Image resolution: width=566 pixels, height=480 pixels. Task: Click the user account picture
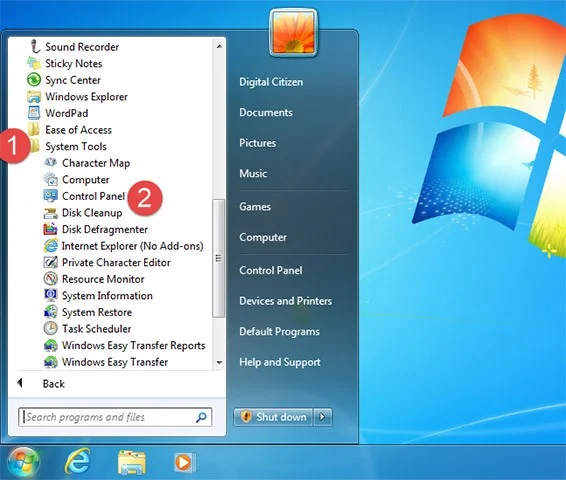click(293, 33)
